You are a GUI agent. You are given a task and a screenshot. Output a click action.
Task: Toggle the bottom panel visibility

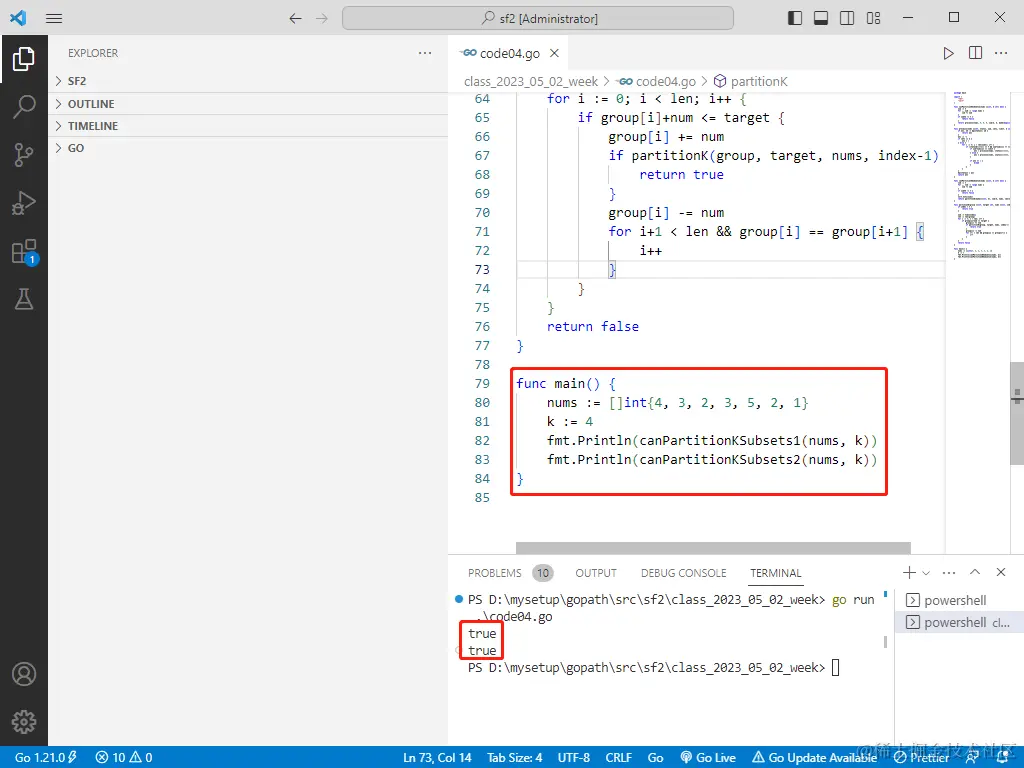(821, 18)
